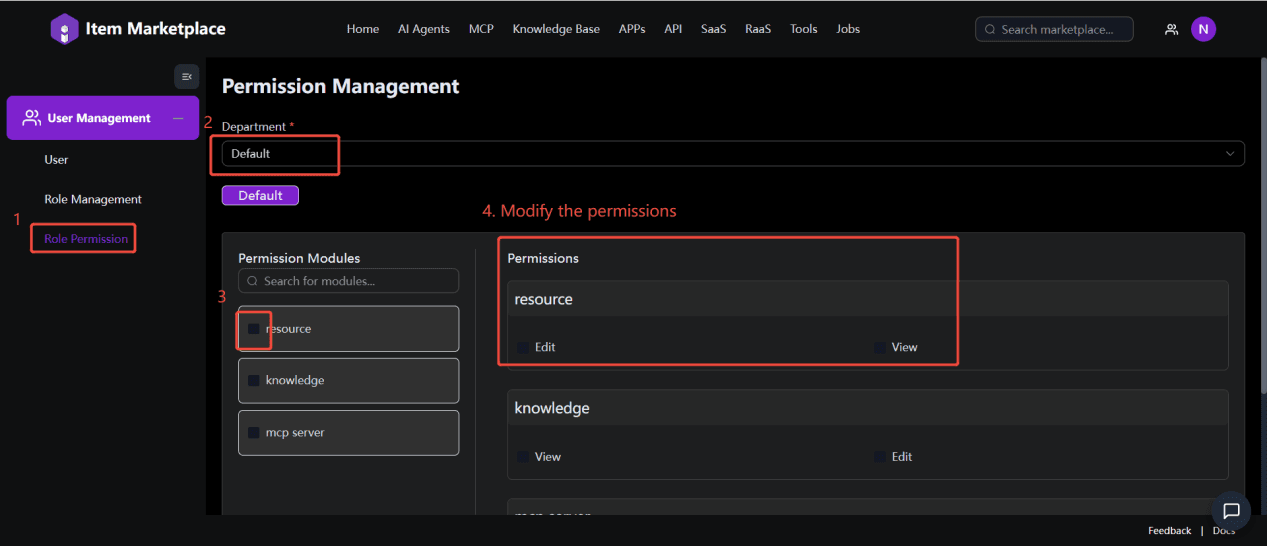Image resolution: width=1267 pixels, height=546 pixels.
Task: Open Knowledge Base in top navigation
Action: click(x=556, y=29)
